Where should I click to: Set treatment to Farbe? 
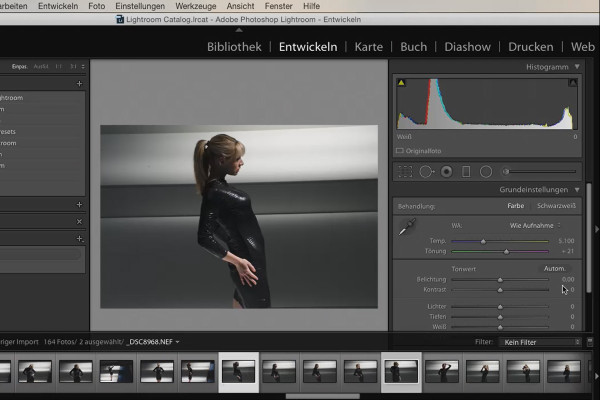(x=515, y=206)
